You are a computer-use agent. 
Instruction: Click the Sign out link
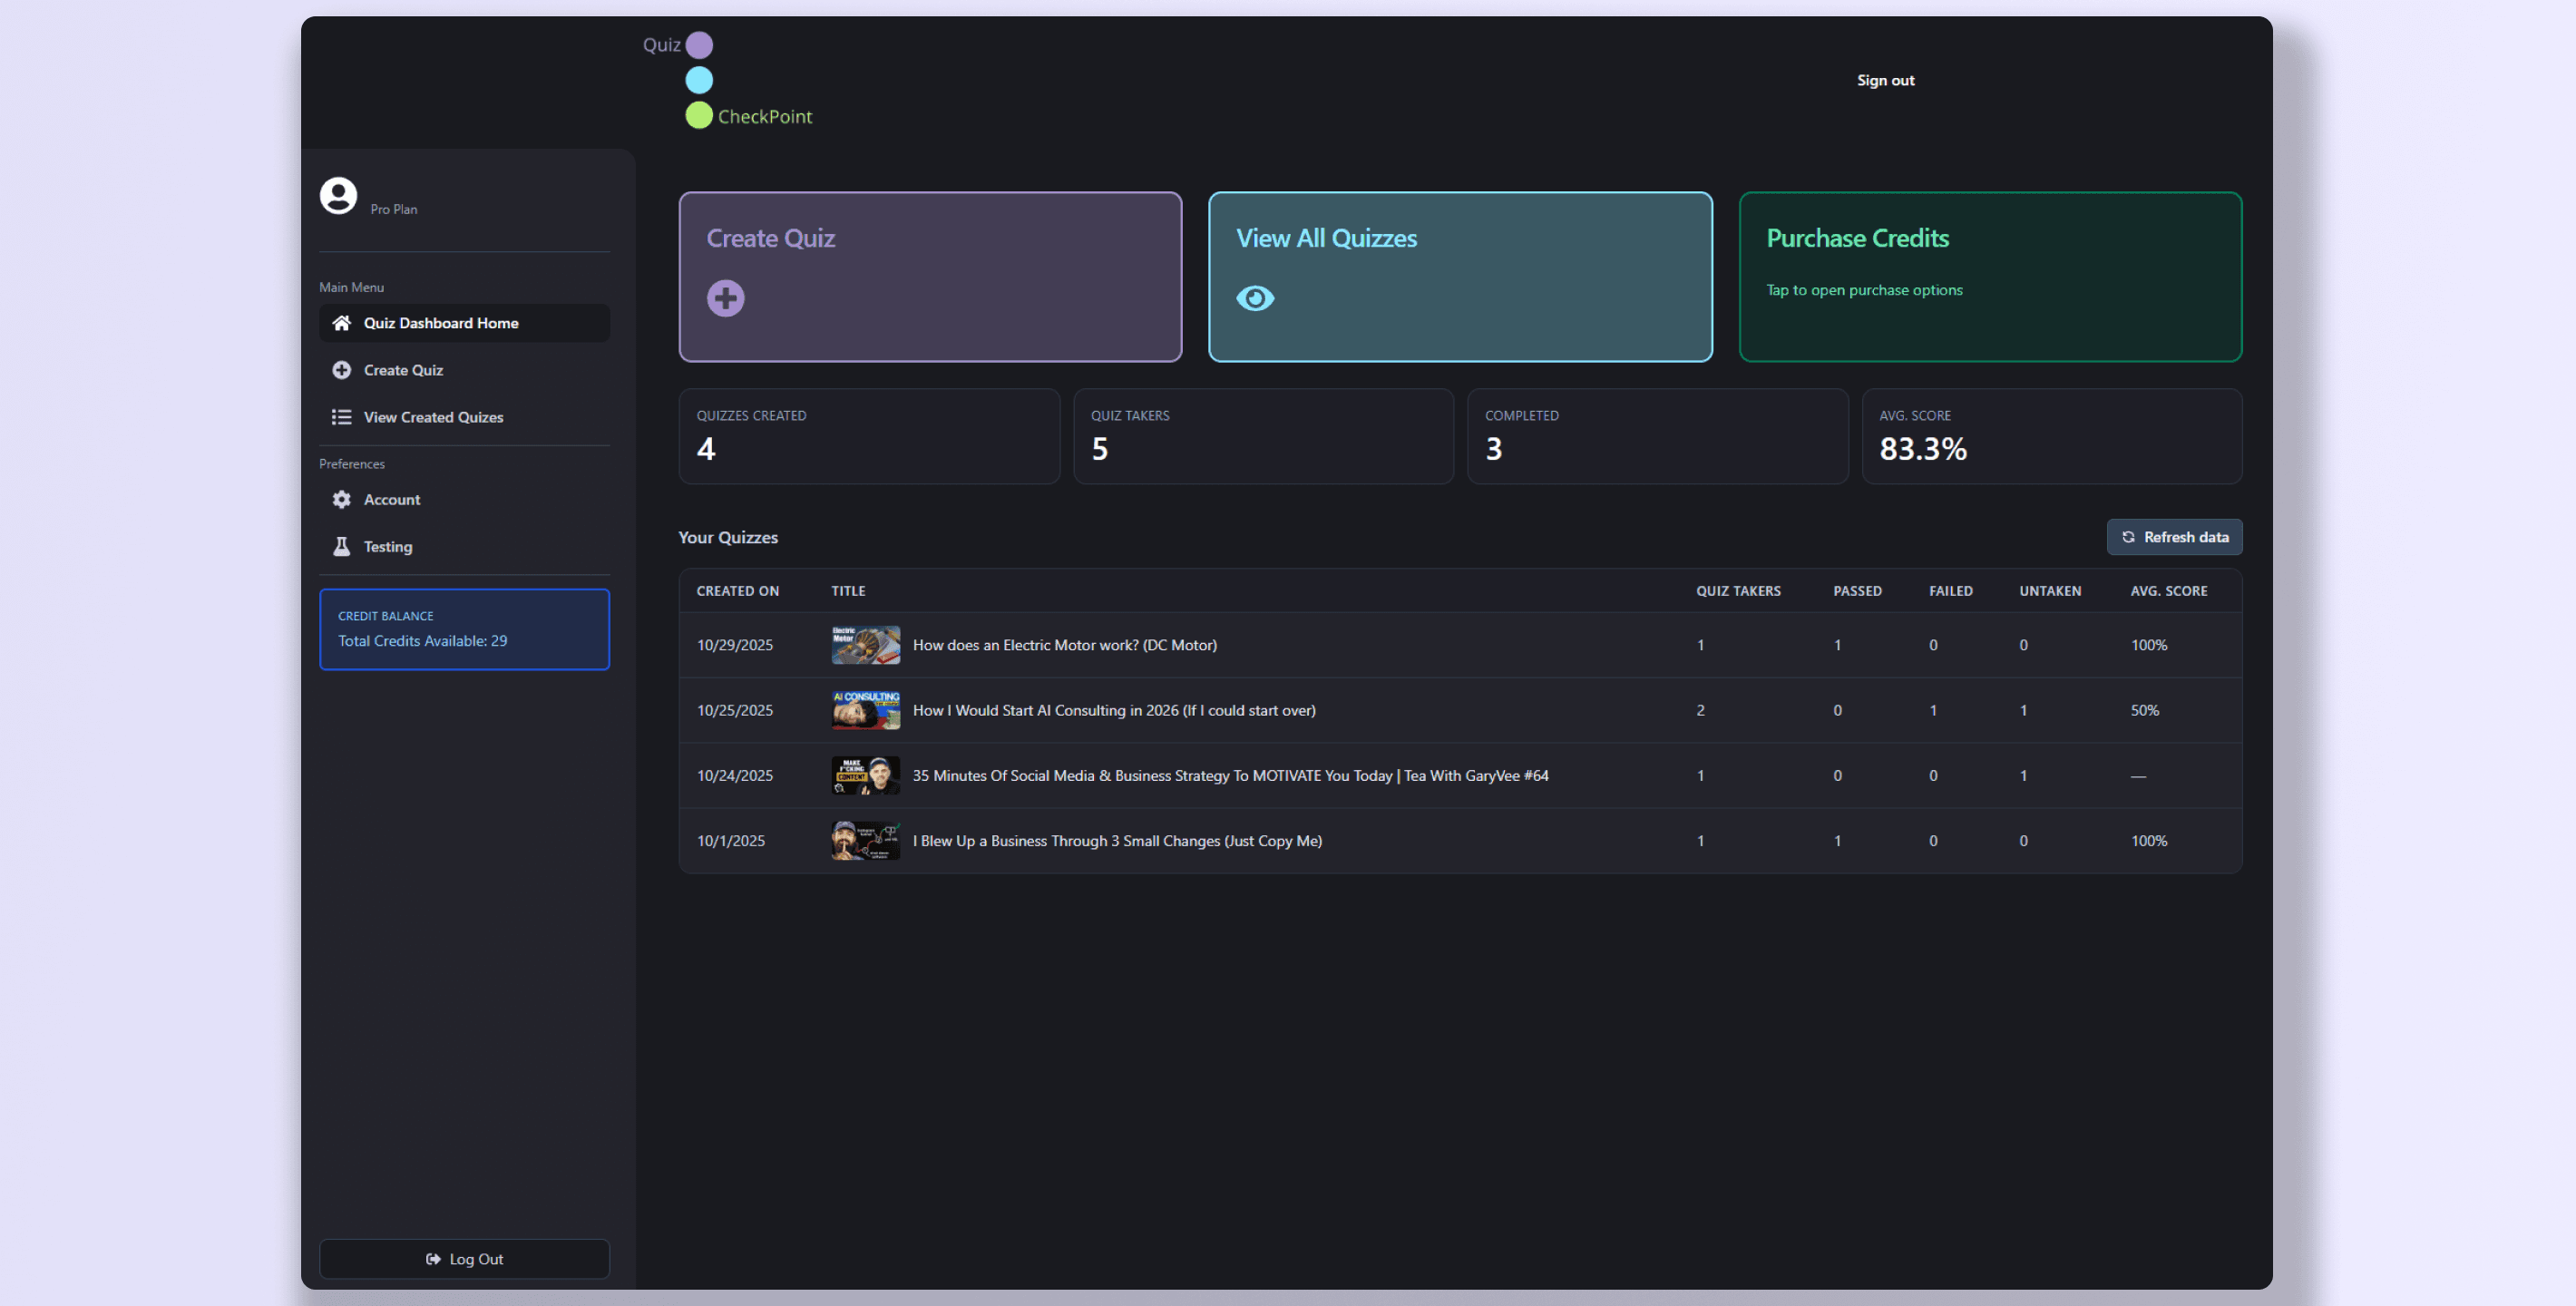tap(1885, 80)
